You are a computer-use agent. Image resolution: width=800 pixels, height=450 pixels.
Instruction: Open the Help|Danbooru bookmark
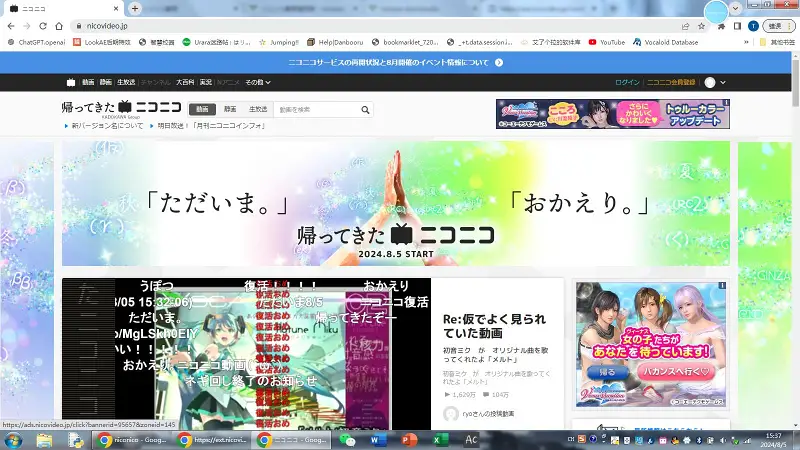tap(336, 42)
